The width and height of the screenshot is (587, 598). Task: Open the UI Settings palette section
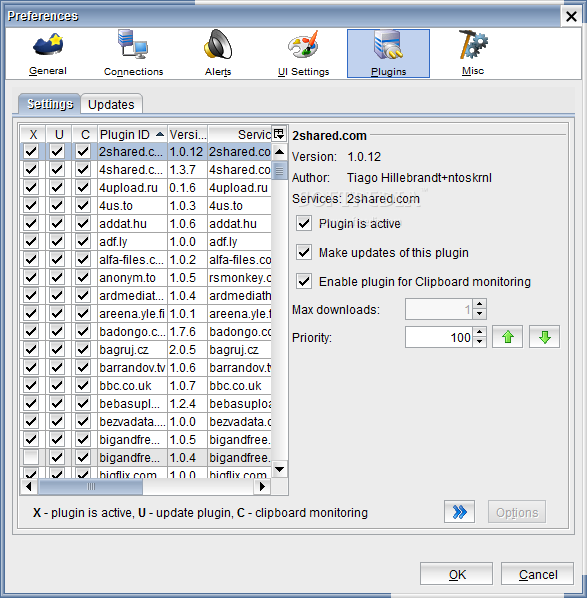pyautogui.click(x=303, y=53)
